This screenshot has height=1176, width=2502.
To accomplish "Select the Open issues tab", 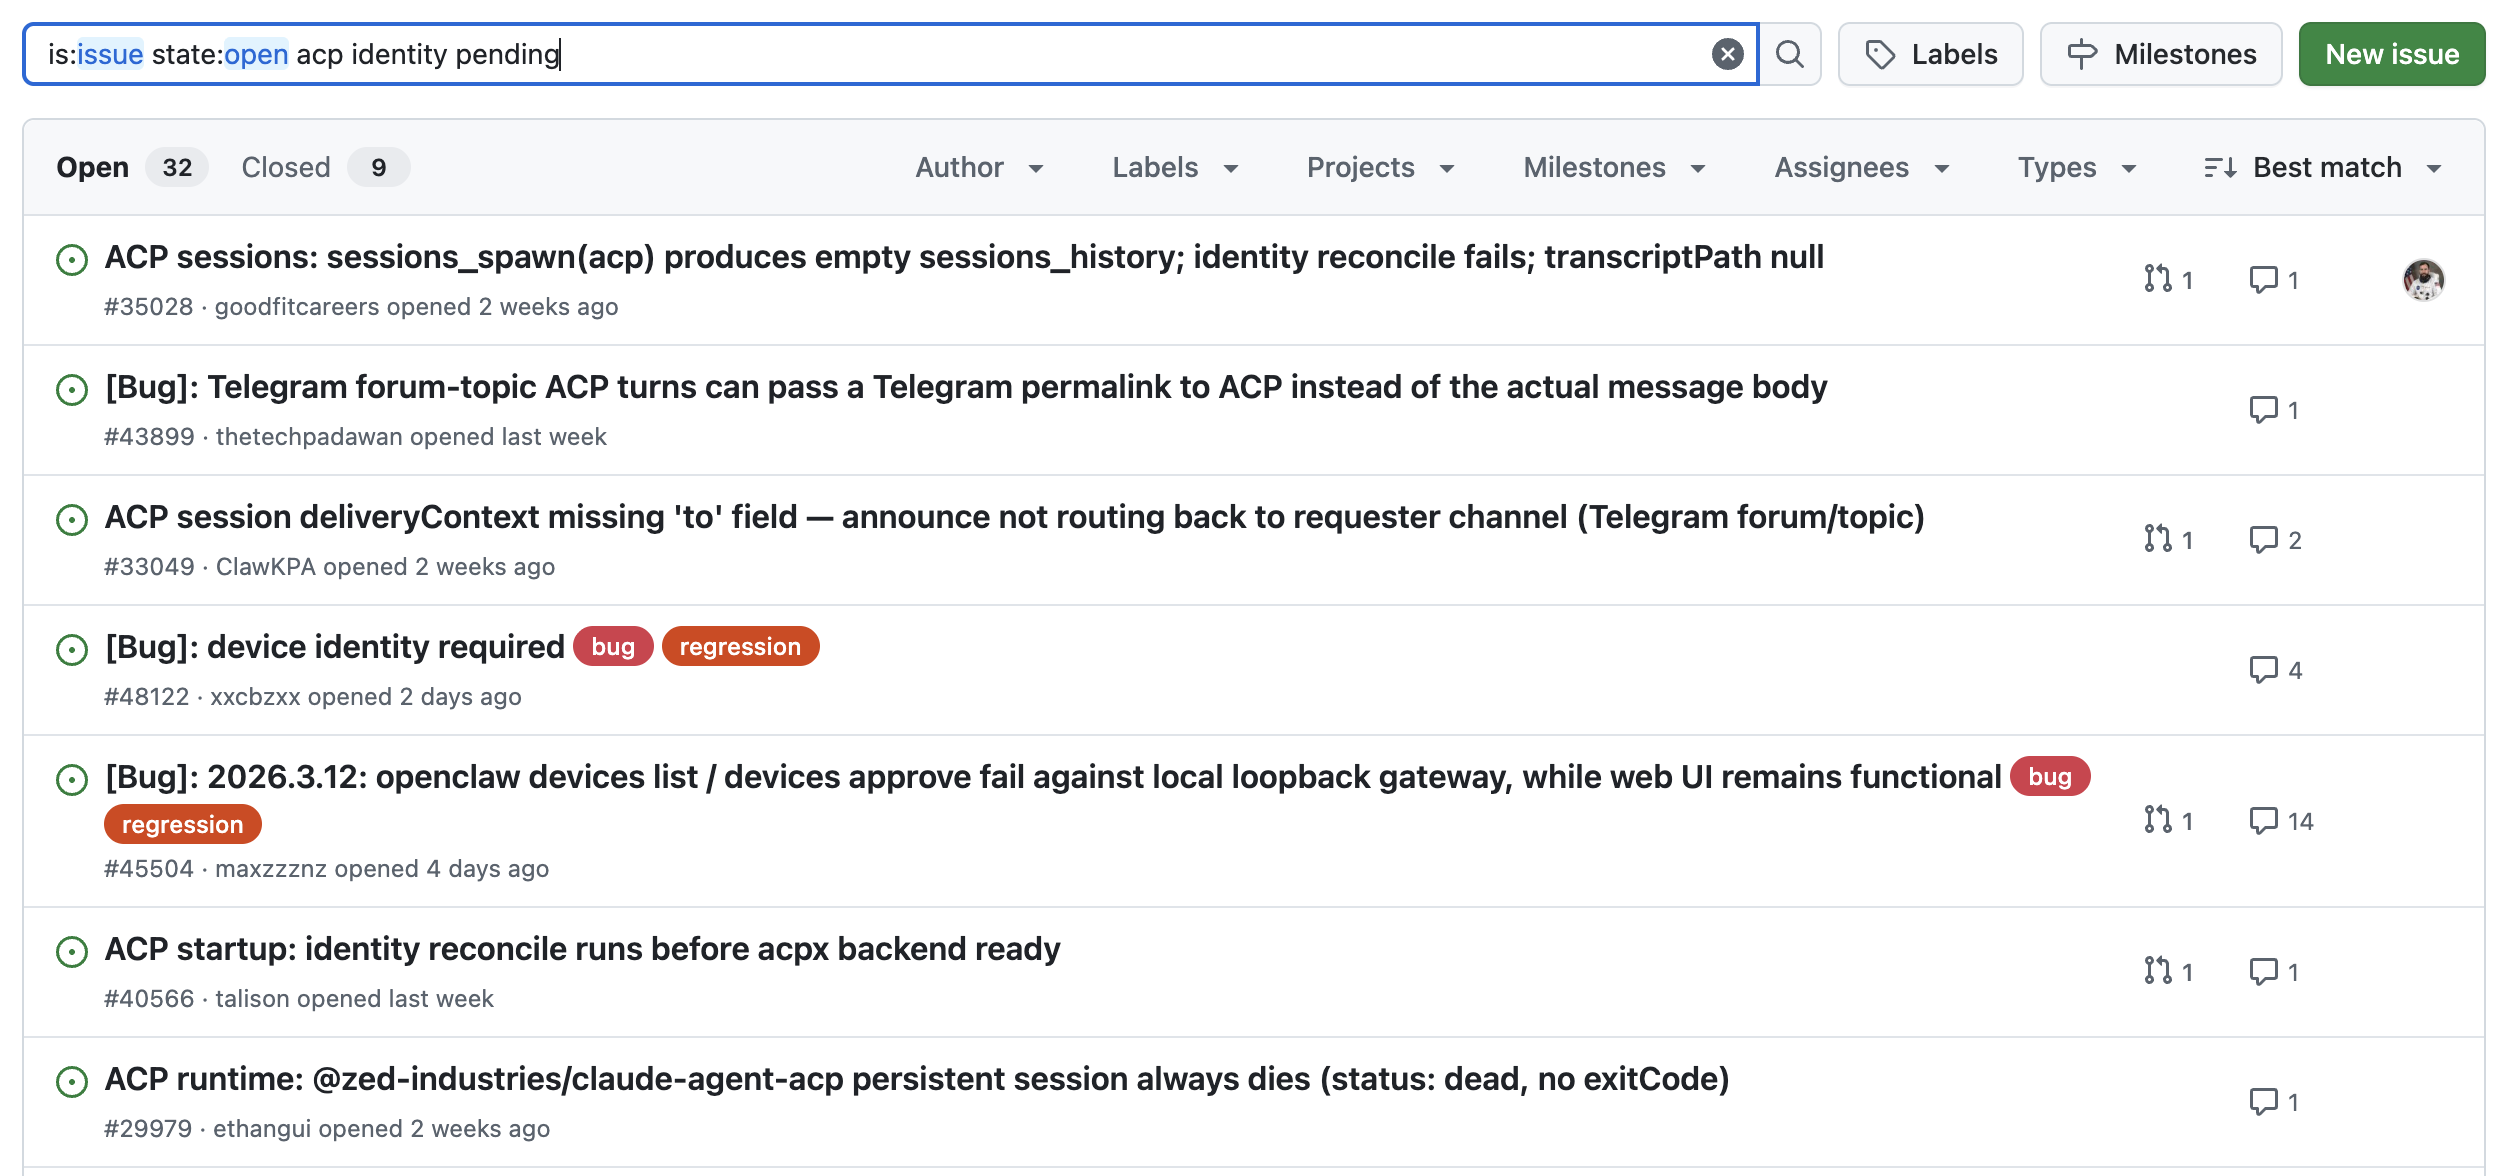I will point(93,167).
